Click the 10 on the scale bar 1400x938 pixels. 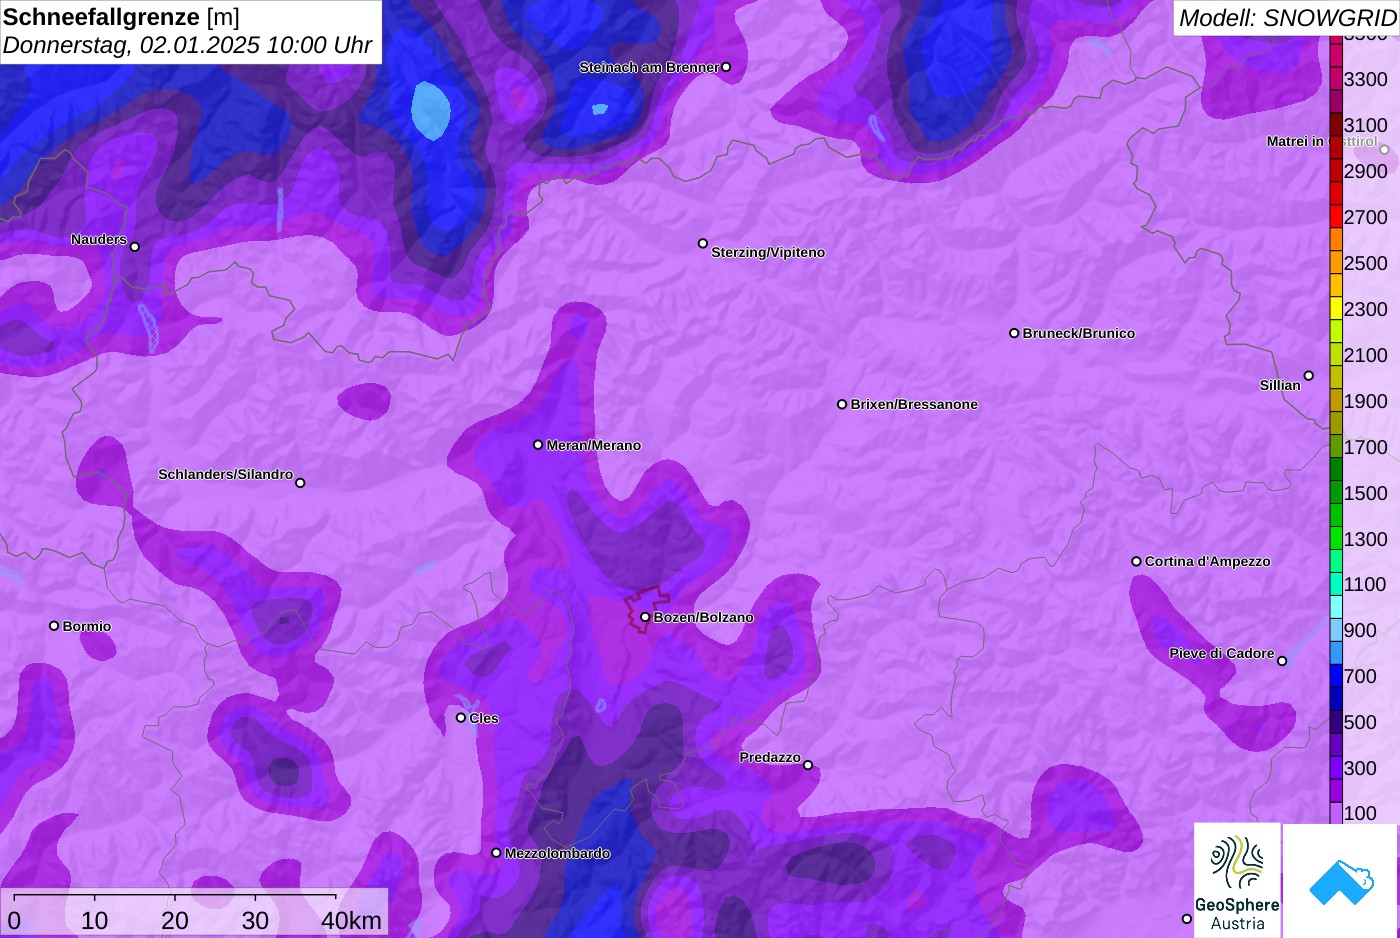[94, 920]
